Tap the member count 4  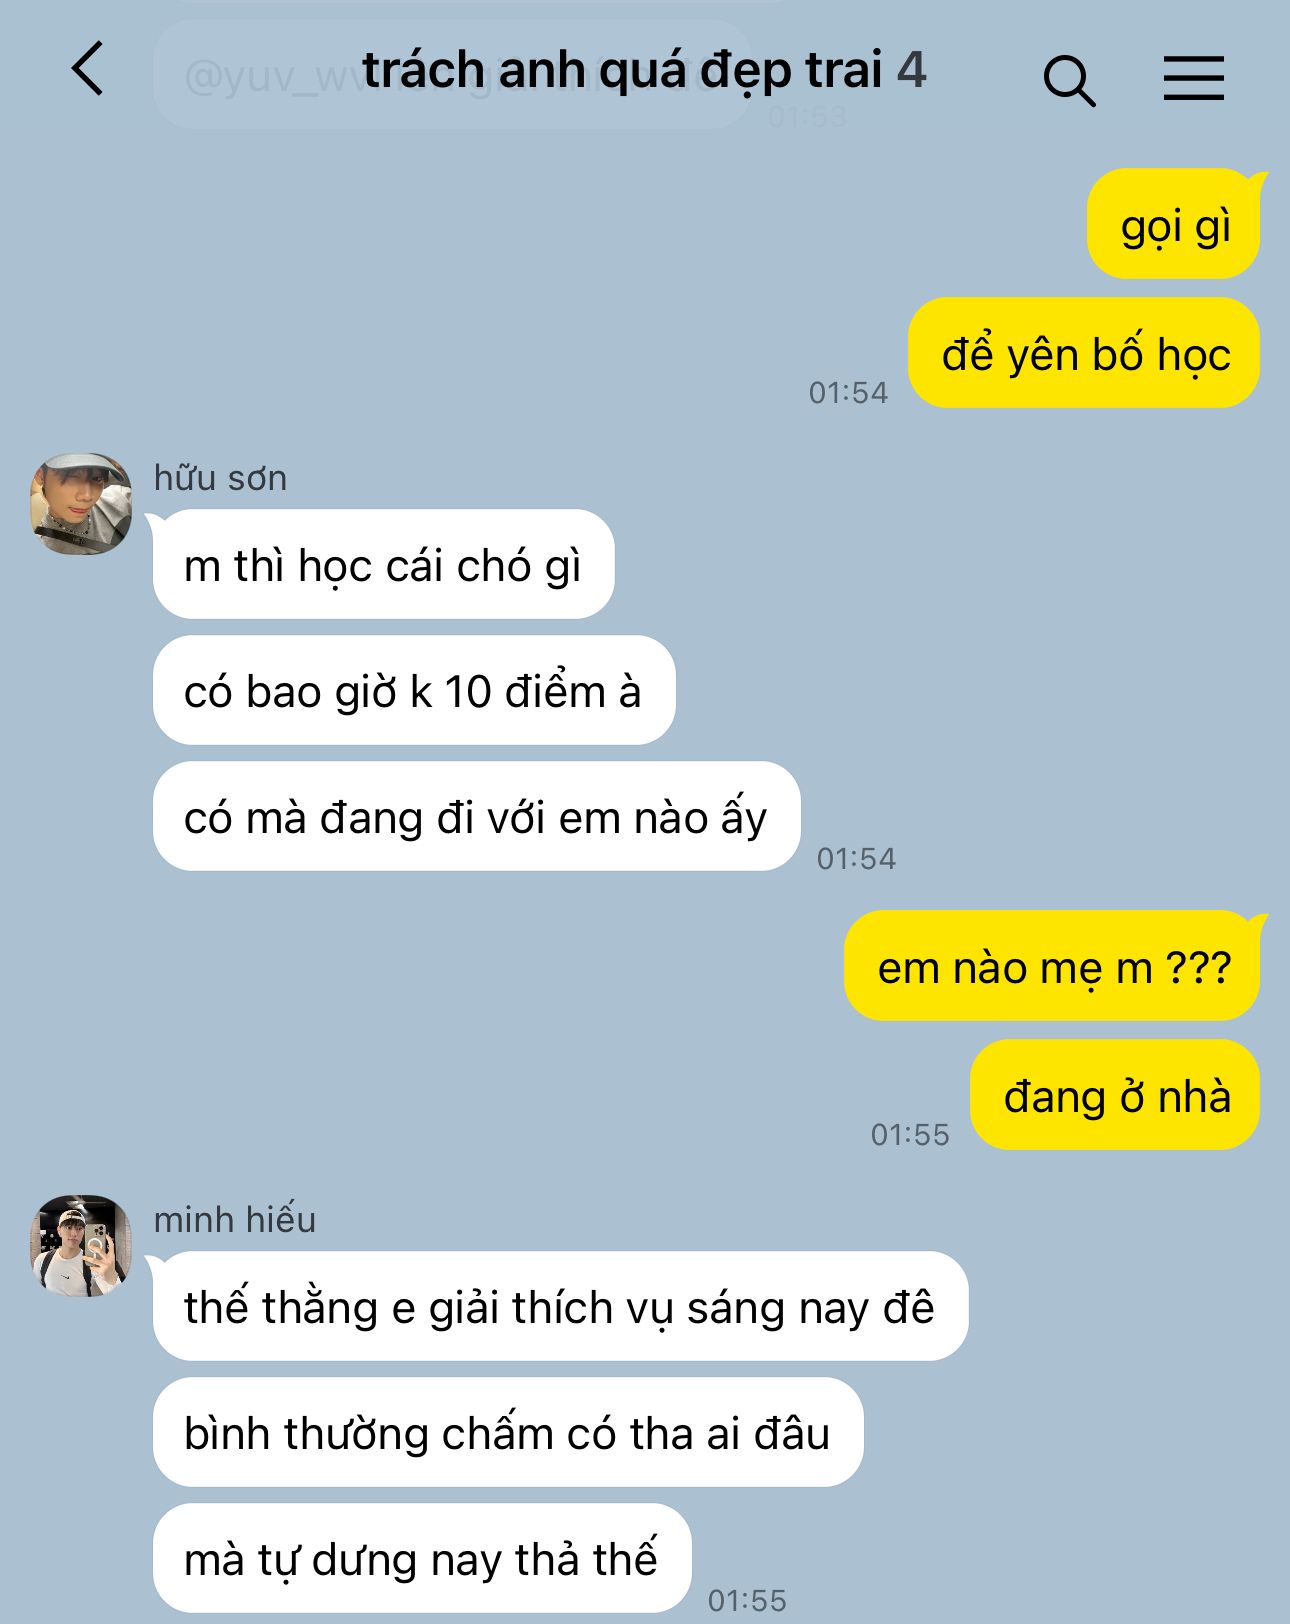click(911, 70)
